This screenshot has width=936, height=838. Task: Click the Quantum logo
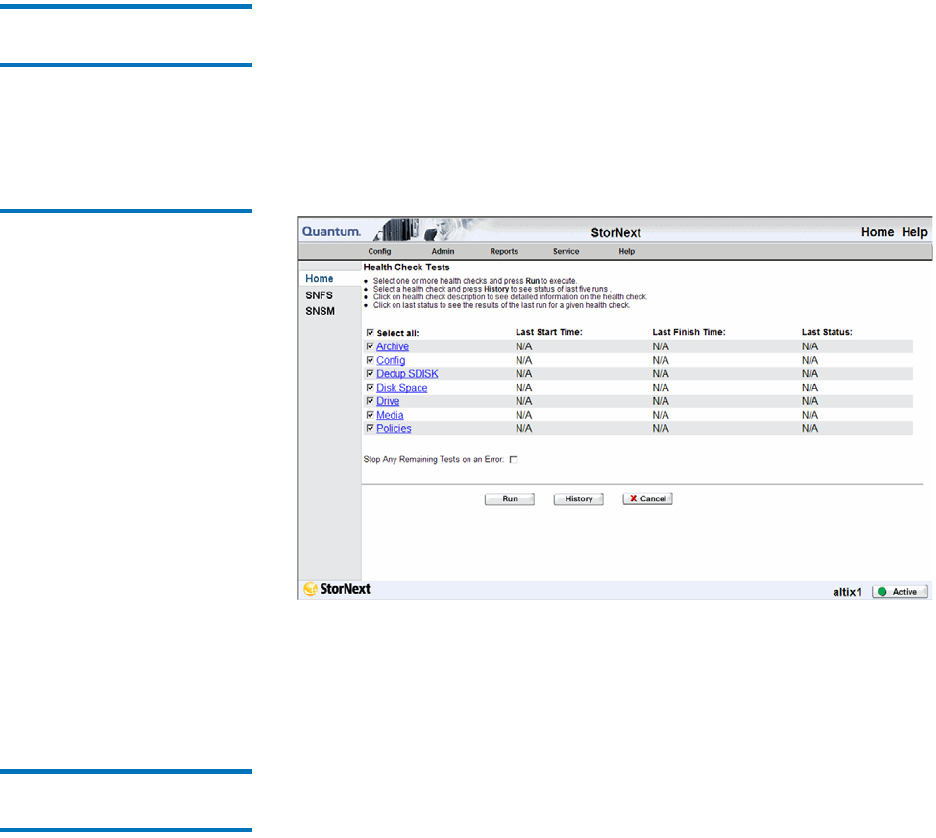[331, 232]
